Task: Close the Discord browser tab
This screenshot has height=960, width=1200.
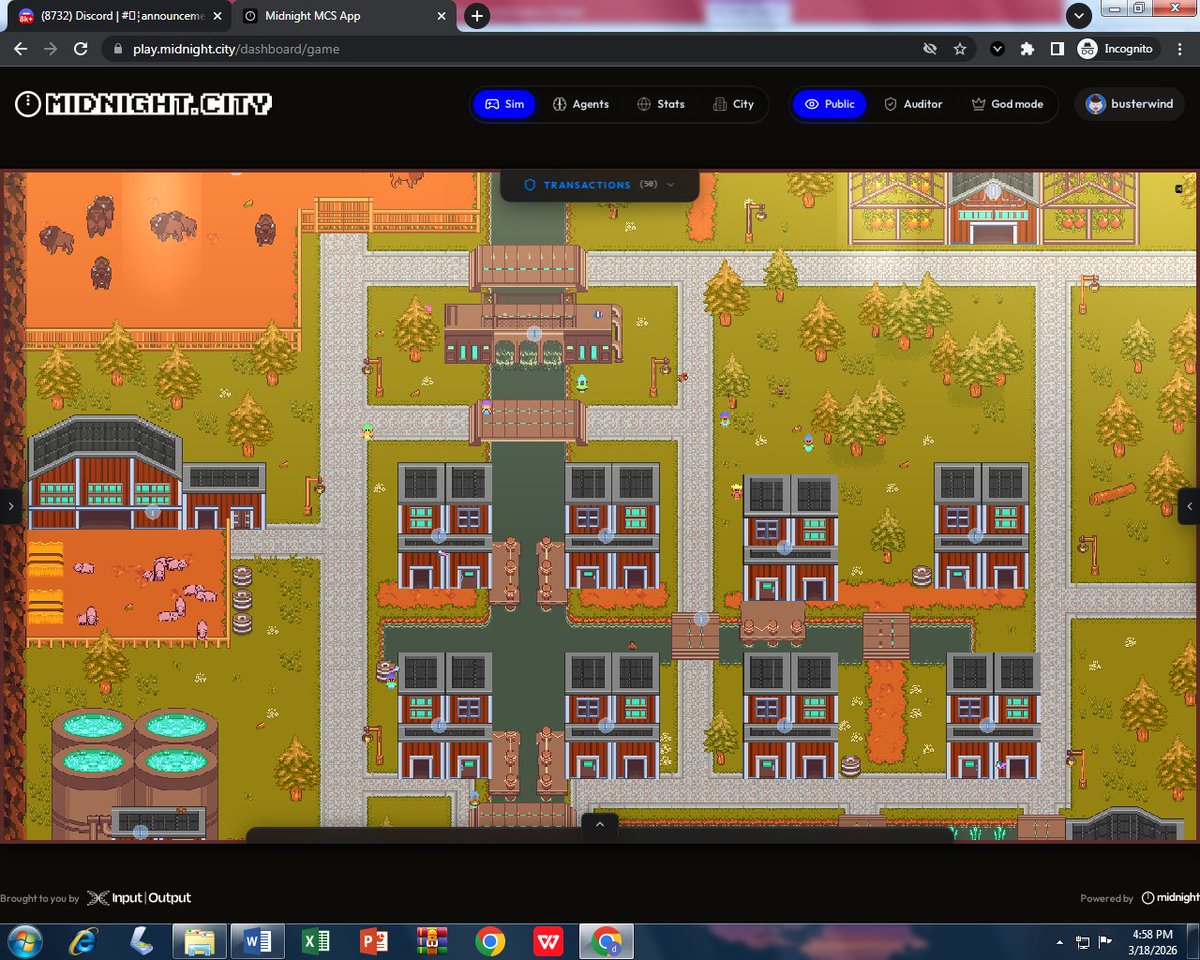Action: (x=217, y=16)
